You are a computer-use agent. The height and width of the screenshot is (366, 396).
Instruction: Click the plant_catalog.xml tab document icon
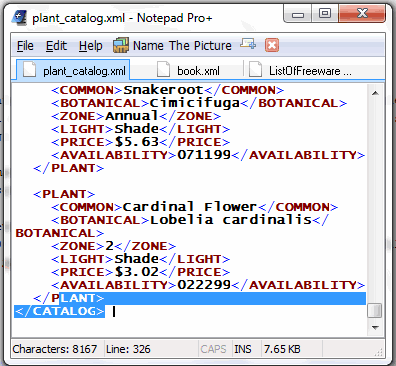[29, 70]
